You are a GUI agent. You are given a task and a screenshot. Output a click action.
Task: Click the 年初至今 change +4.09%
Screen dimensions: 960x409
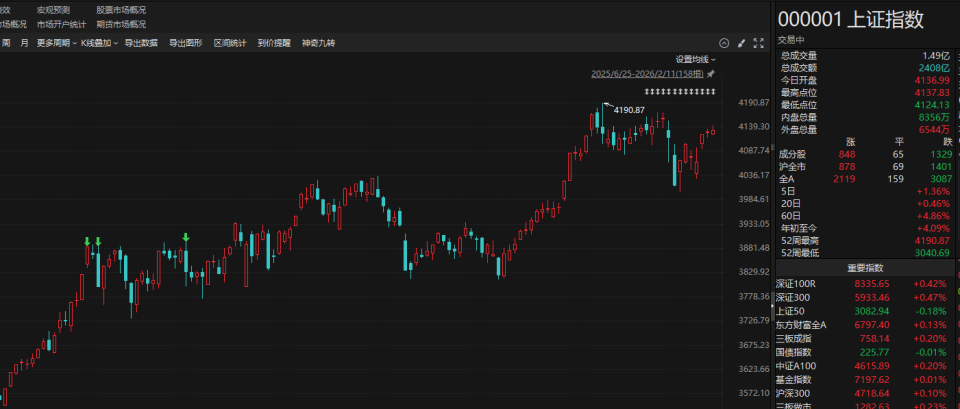pos(934,228)
